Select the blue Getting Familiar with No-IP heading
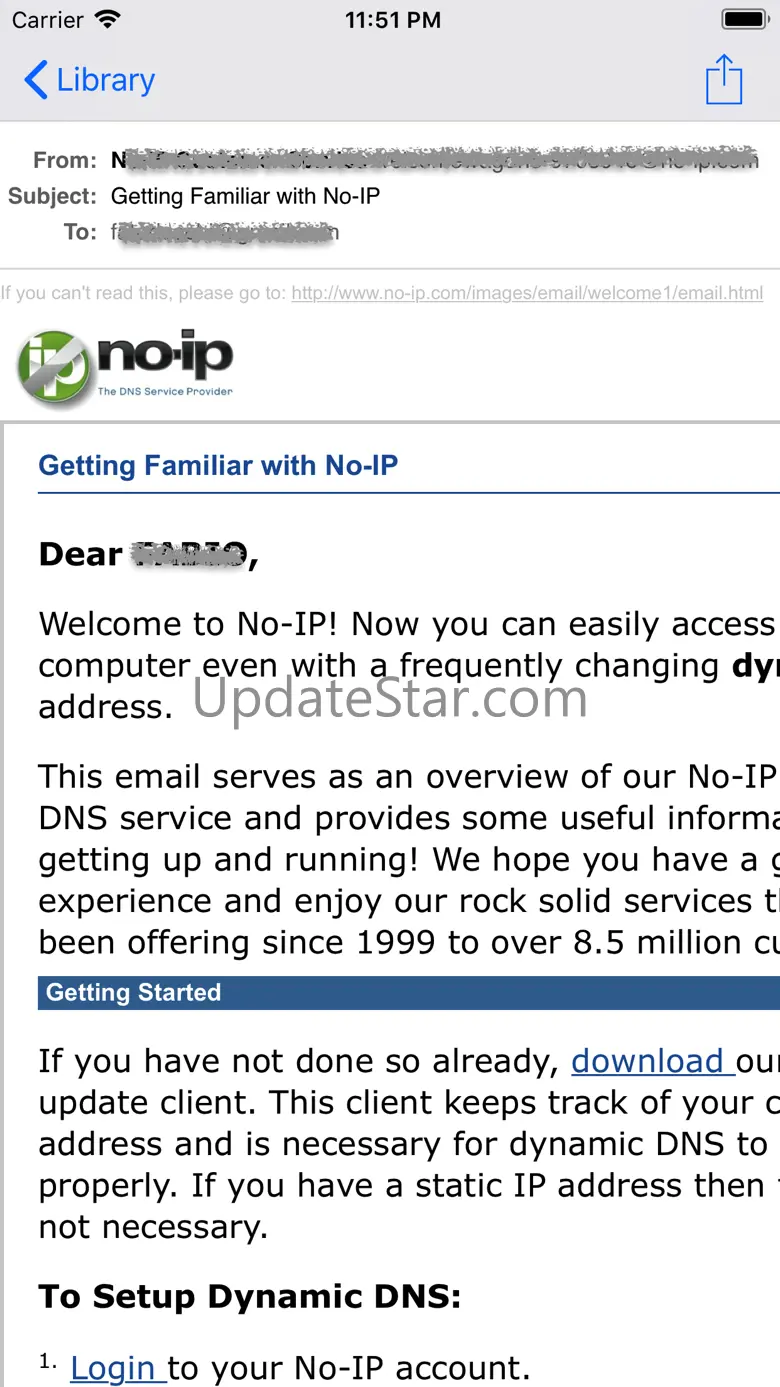This screenshot has width=780, height=1387. tap(218, 466)
